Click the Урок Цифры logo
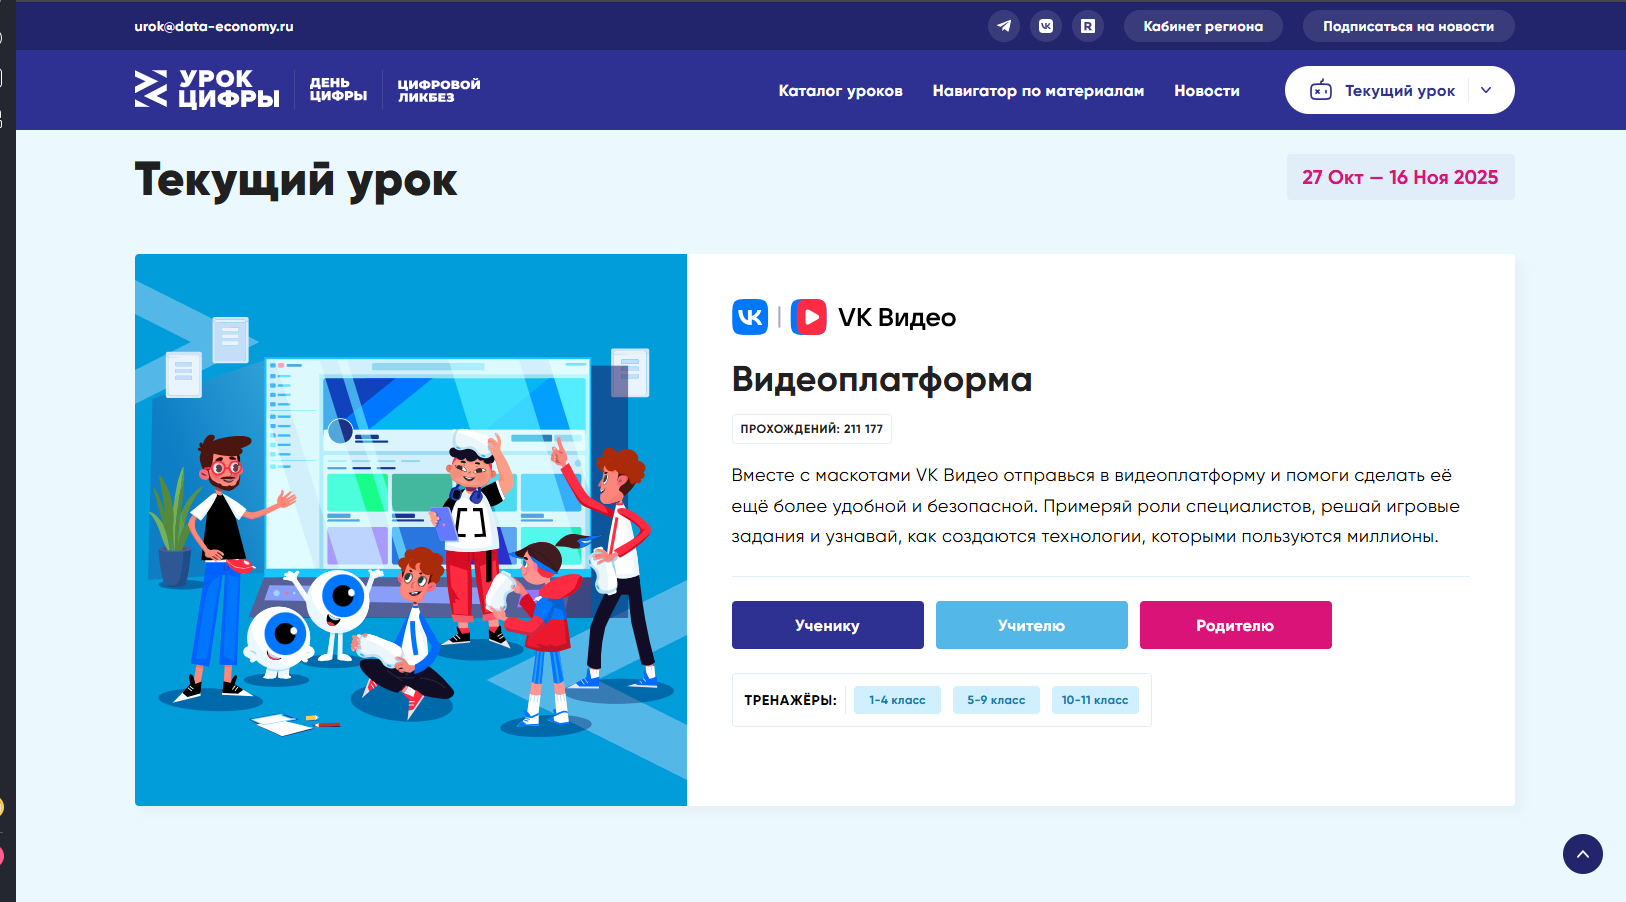1626x902 pixels. point(207,89)
